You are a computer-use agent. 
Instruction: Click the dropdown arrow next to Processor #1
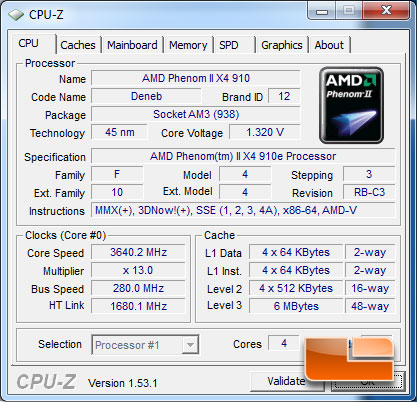(x=190, y=345)
